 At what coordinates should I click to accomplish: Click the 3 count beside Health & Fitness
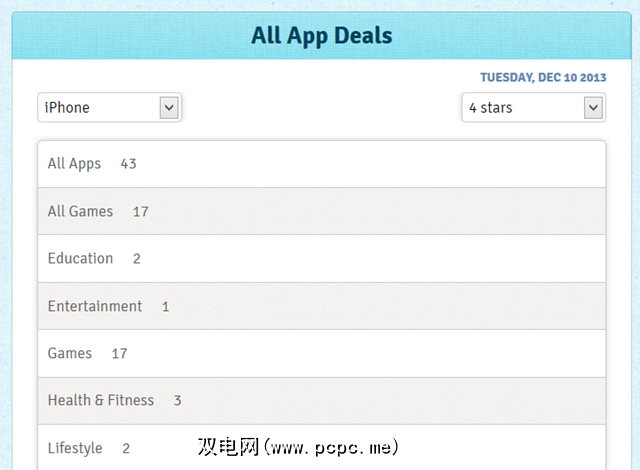pyautogui.click(x=177, y=401)
